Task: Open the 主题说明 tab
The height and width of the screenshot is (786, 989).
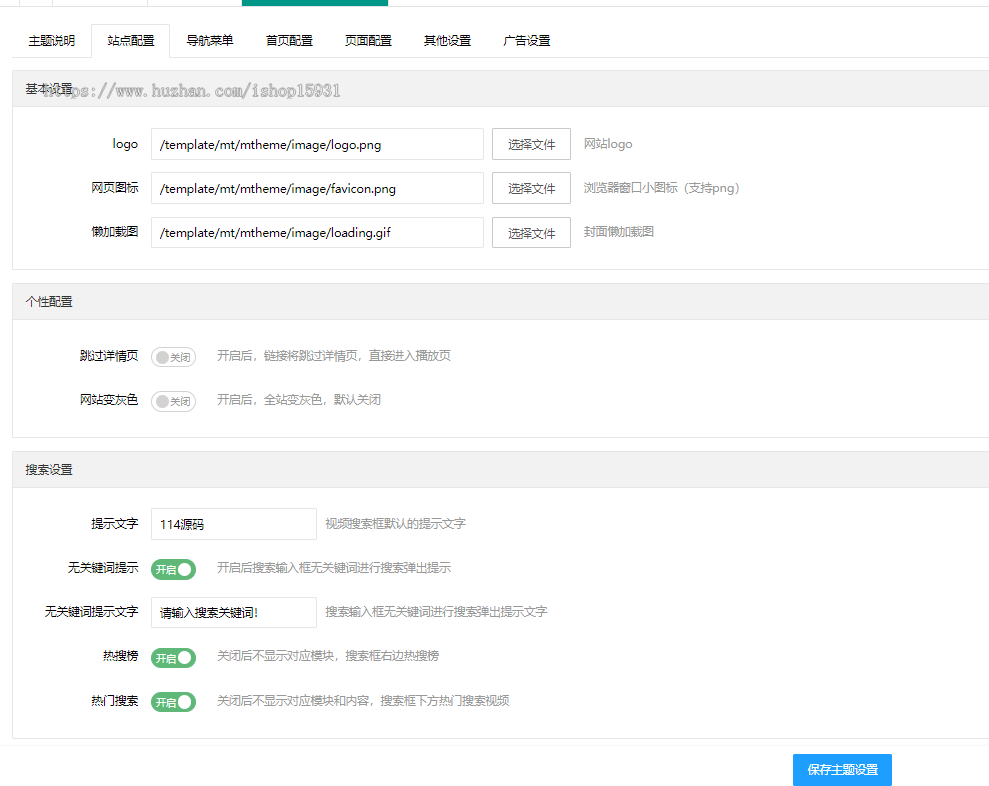Action: [52, 41]
